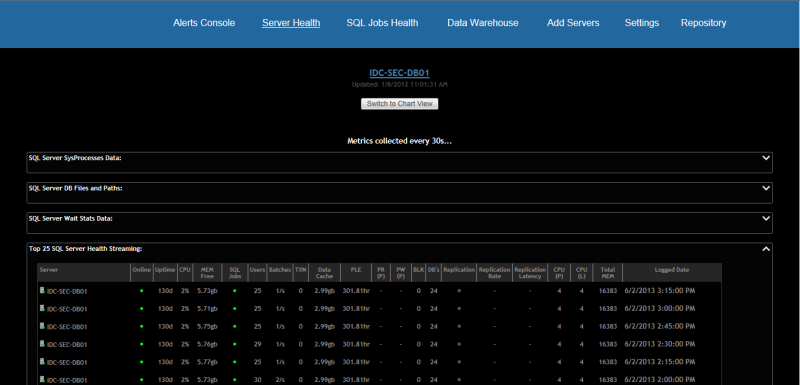The width and height of the screenshot is (800, 385).
Task: Expand SQL Server DB Files and Paths section
Action: (x=765, y=188)
